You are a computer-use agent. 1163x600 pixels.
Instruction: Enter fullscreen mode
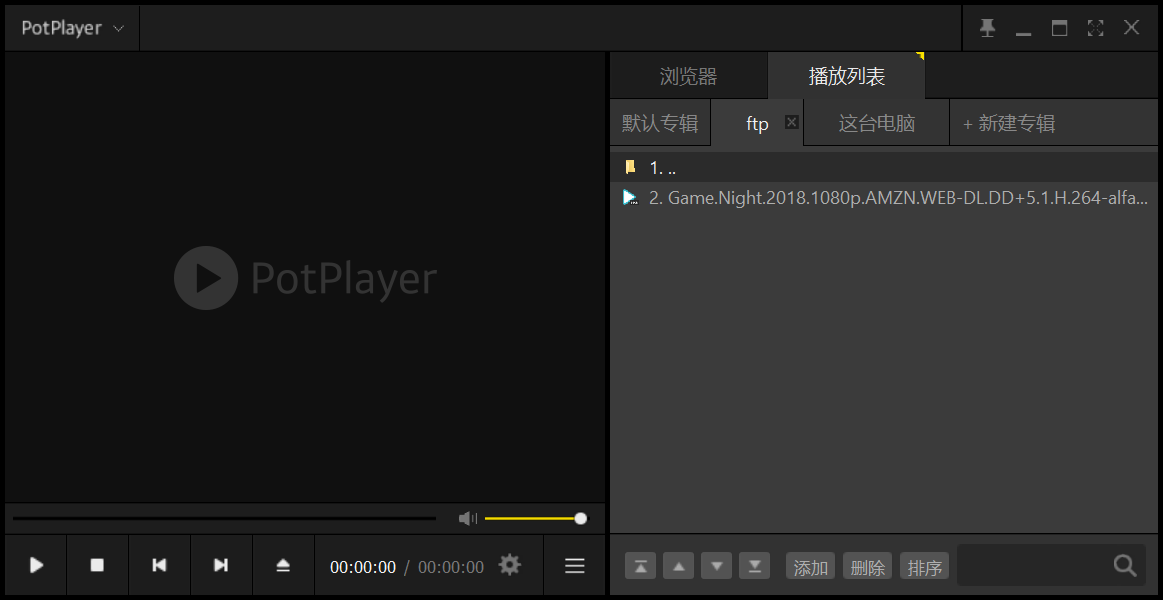click(1096, 28)
